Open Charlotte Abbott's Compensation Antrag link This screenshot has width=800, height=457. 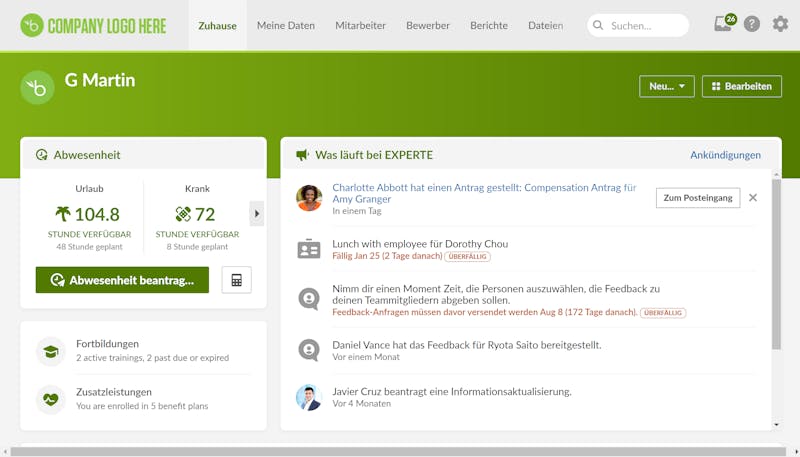484,193
